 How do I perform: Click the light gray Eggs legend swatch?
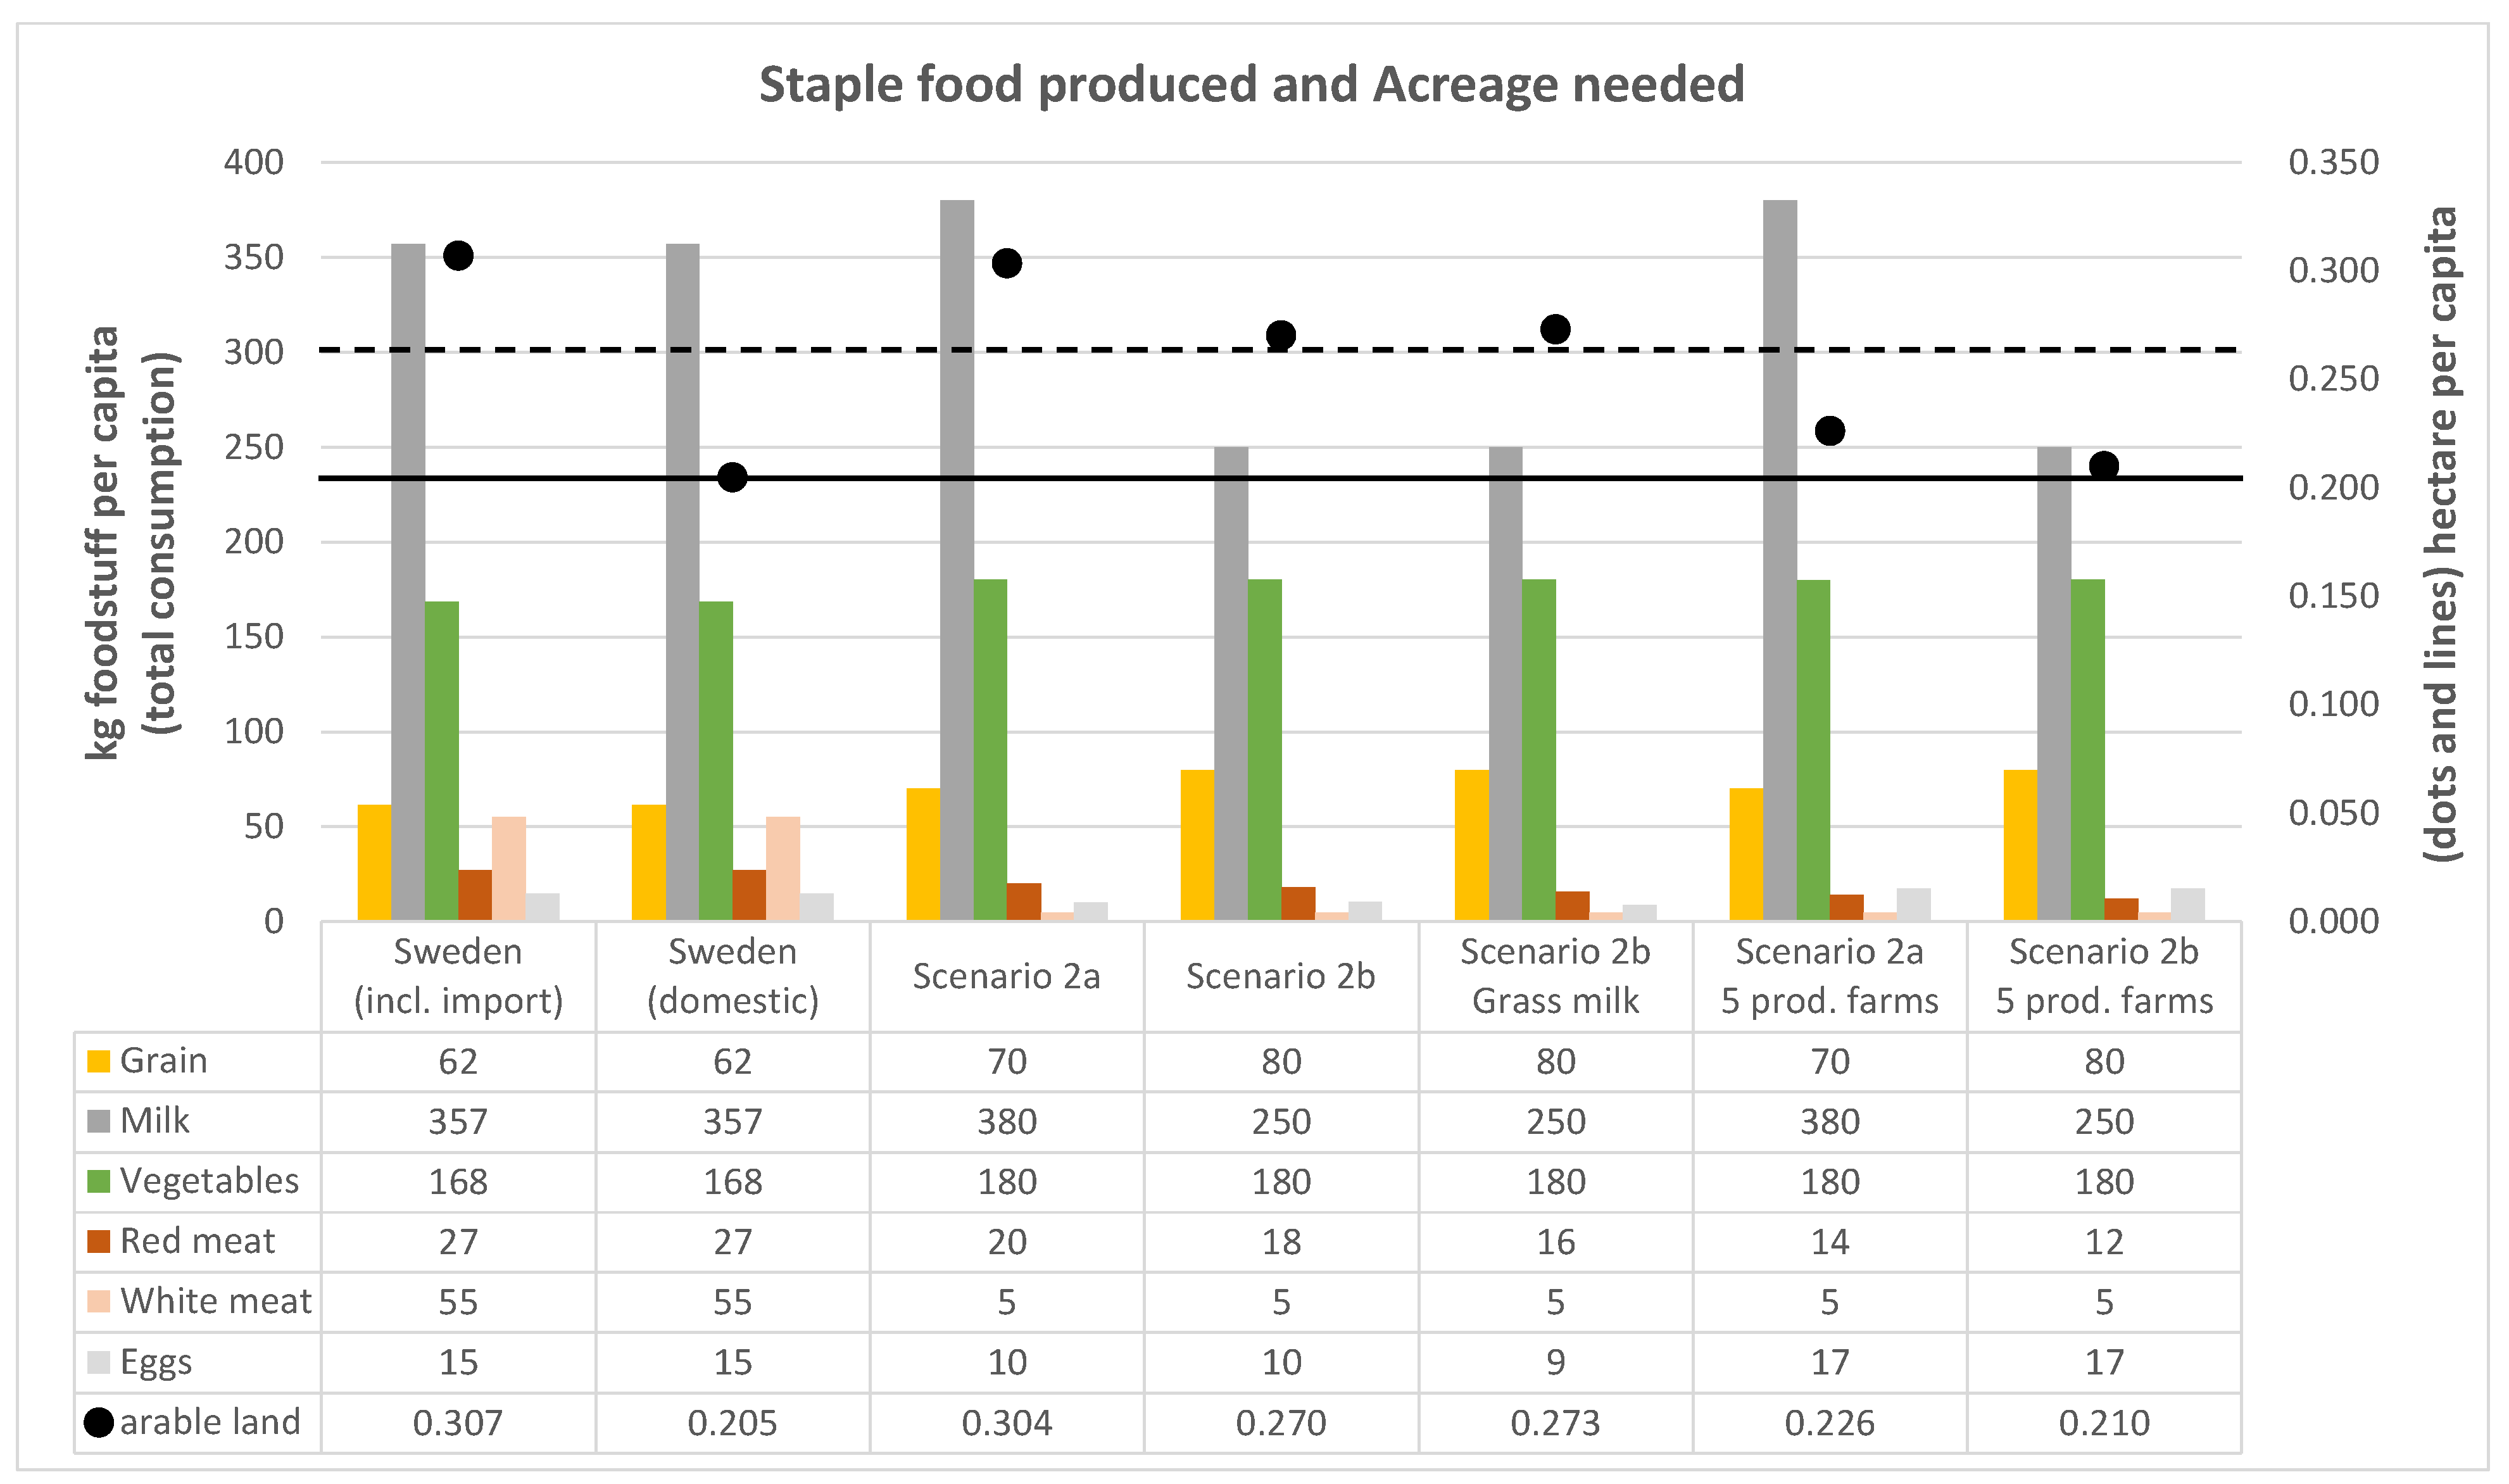click(98, 1362)
